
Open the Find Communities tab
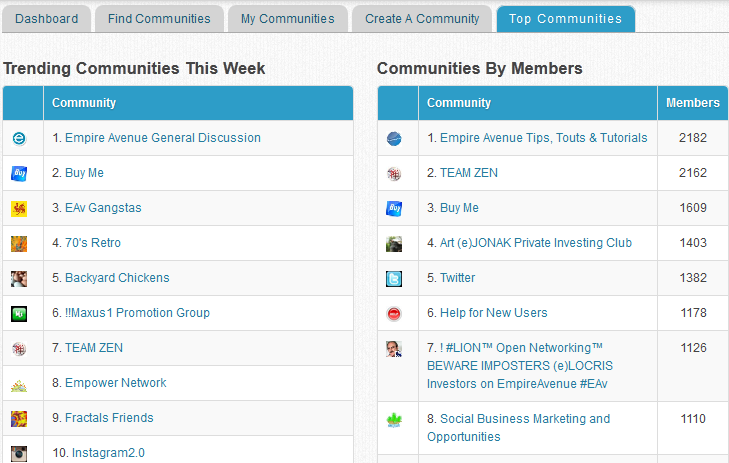coord(159,19)
